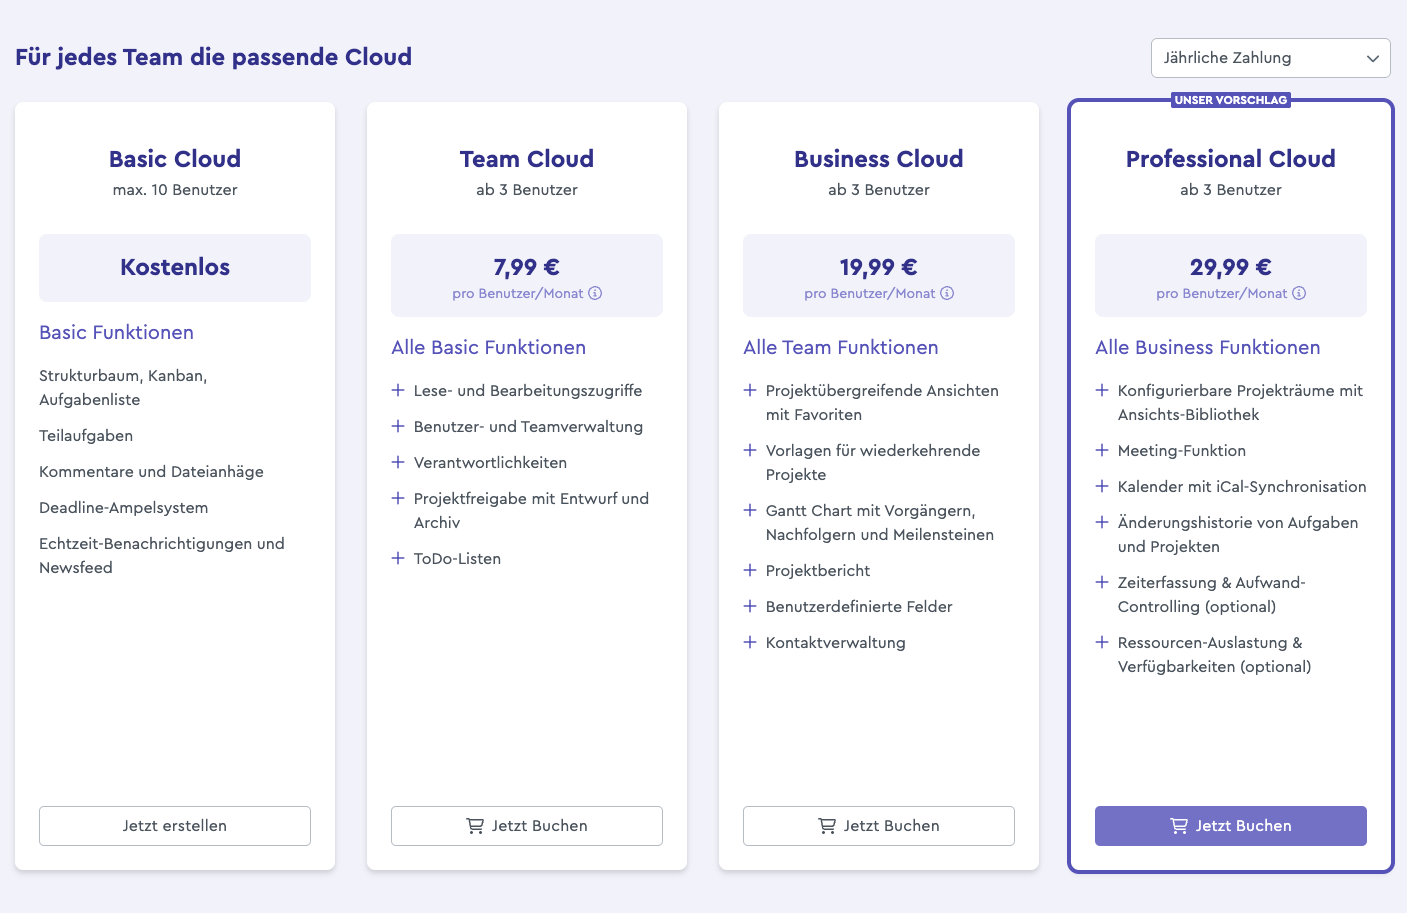Click plus icon next to Lese- und Bearbeitungszugriffe
Screen dimensions: 1407x913
tap(398, 390)
